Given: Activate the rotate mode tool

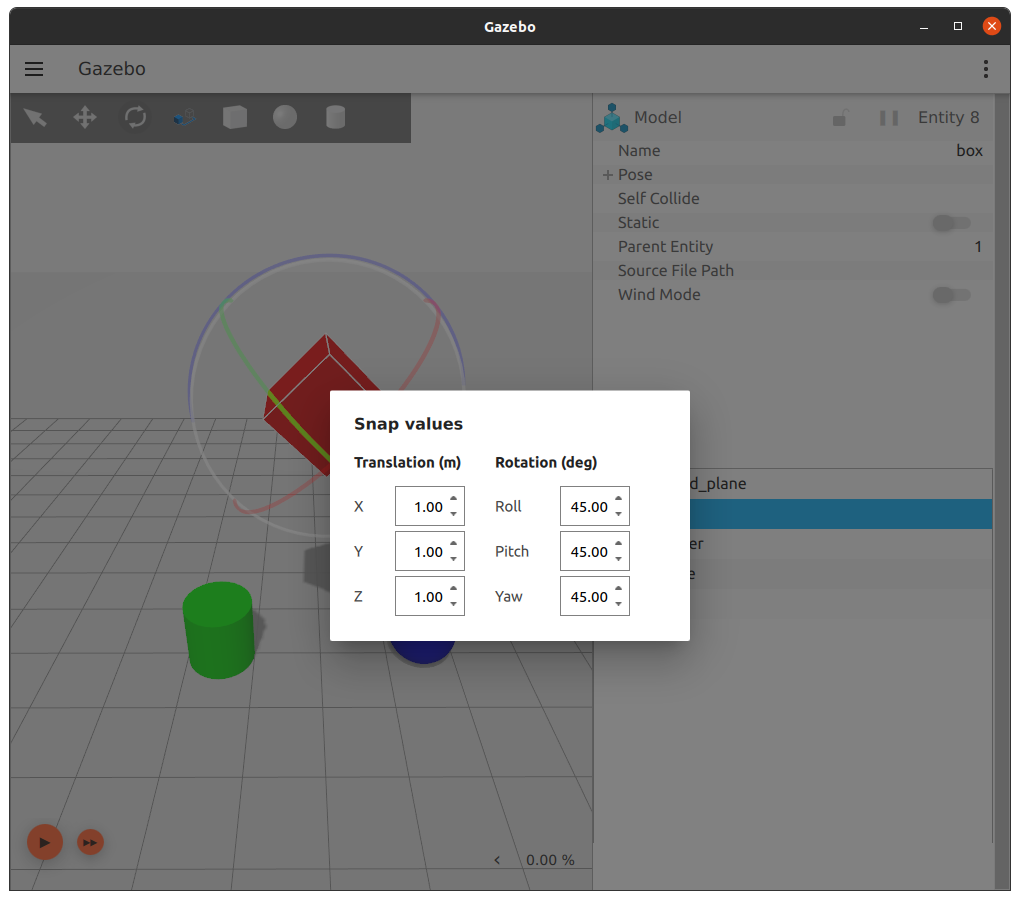Looking at the screenshot, I should pyautogui.click(x=135, y=118).
